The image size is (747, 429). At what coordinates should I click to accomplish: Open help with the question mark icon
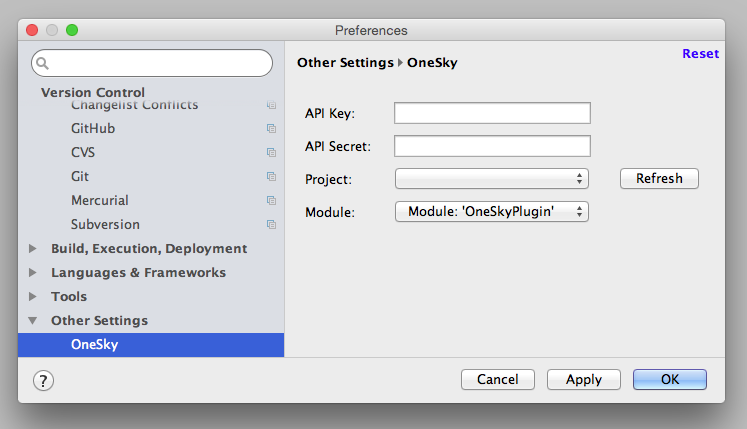43,380
